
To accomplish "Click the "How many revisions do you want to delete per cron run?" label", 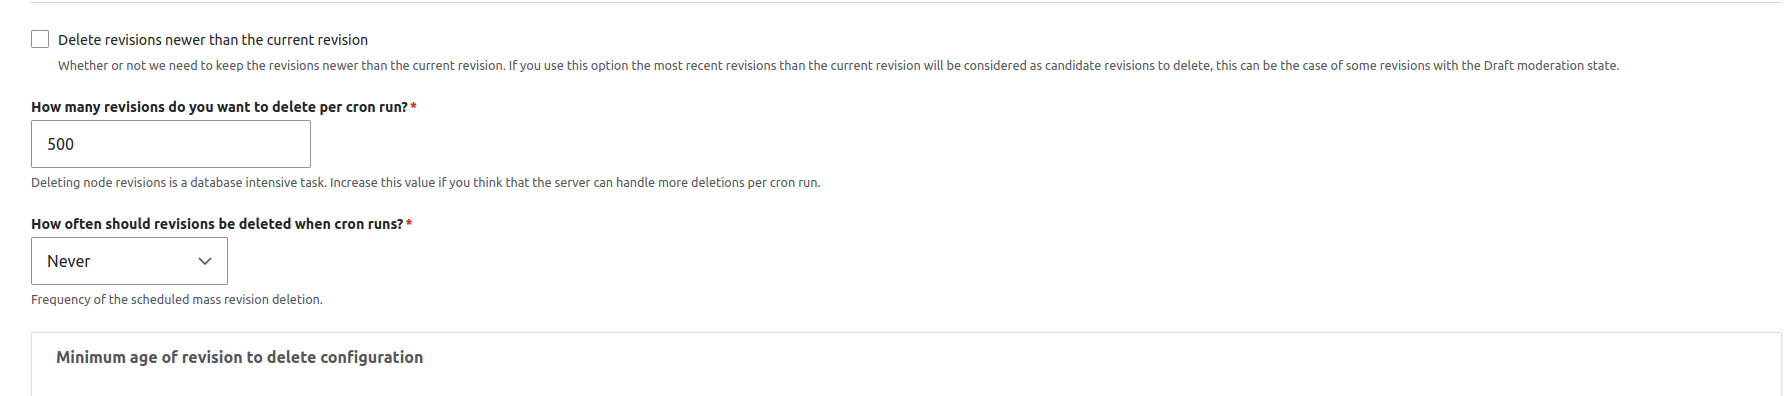I will (x=219, y=107).
